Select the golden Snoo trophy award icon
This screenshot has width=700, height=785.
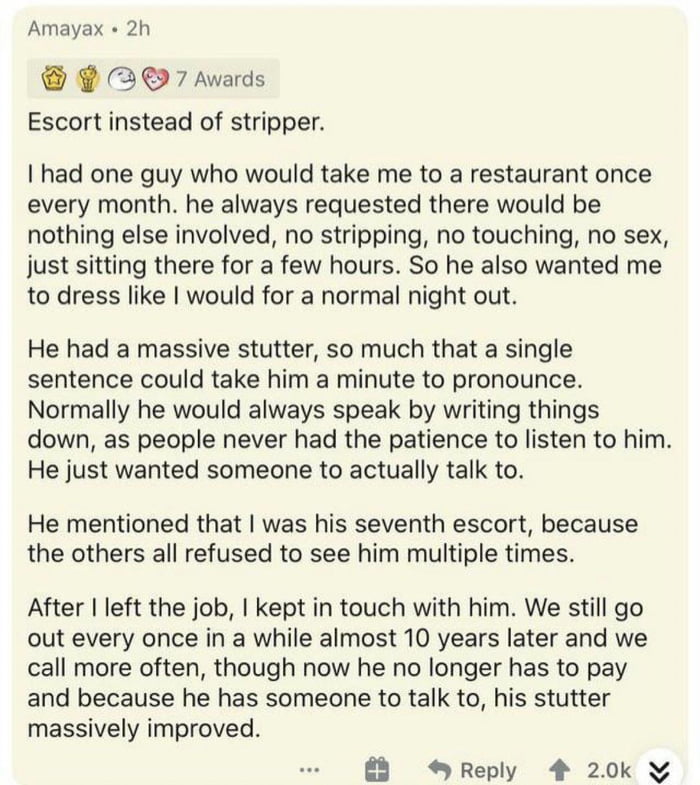(x=89, y=79)
